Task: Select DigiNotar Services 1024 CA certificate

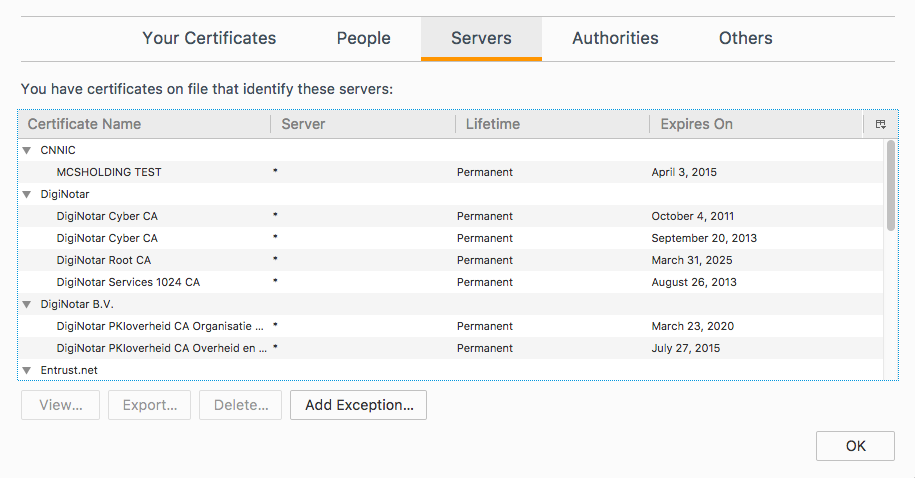Action: click(450, 282)
